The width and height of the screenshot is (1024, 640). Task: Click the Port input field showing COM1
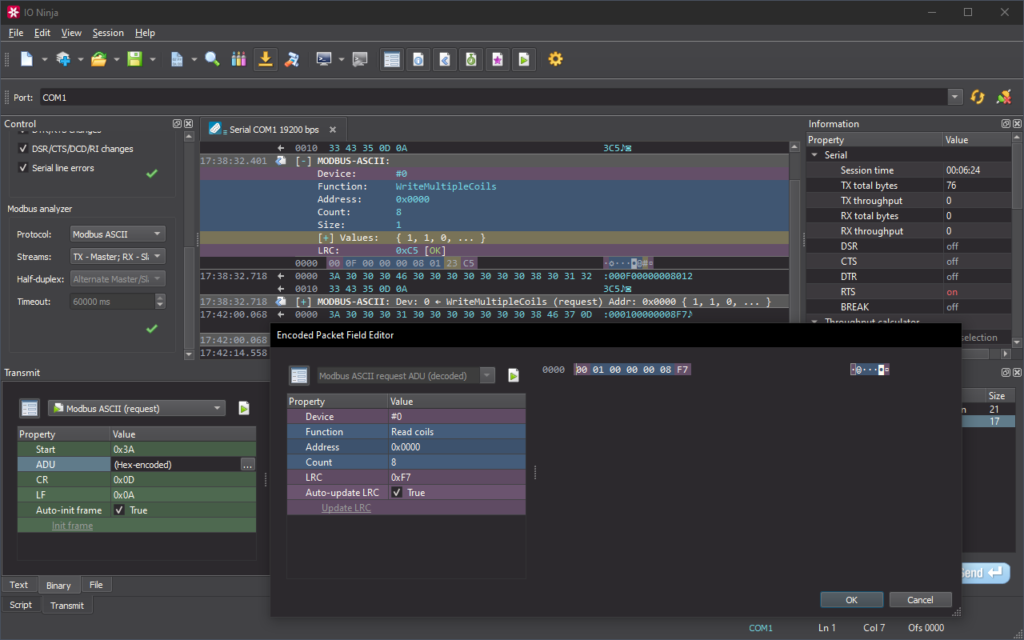click(490, 97)
